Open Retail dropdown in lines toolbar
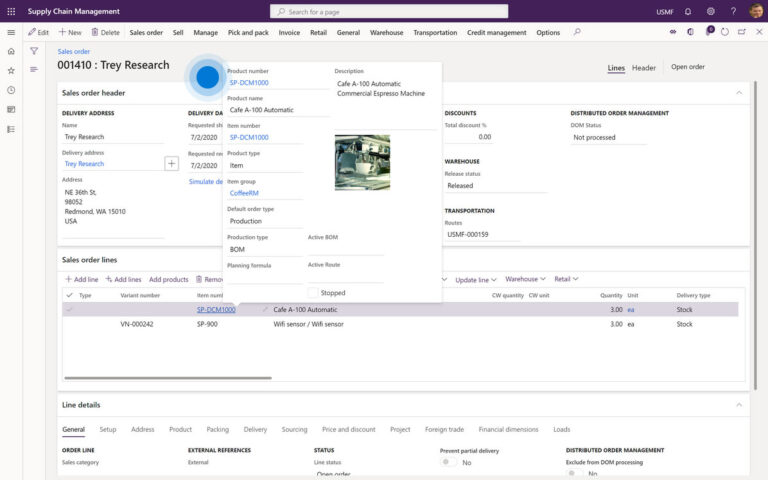Viewport: 768px width, 480px height. click(x=566, y=279)
